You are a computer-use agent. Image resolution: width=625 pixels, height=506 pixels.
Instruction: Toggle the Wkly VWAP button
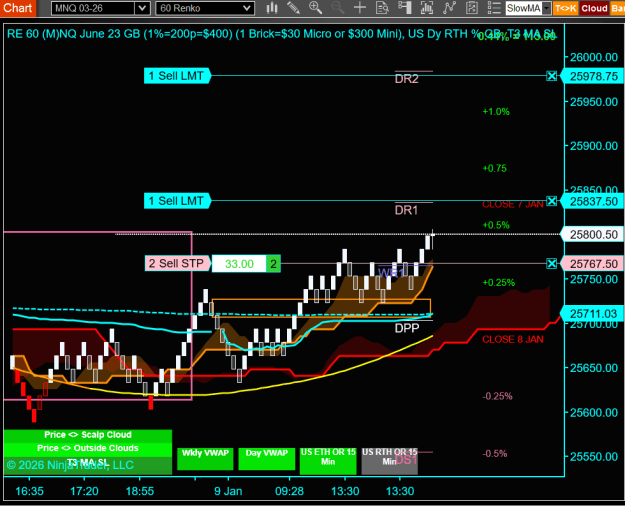[205, 459]
